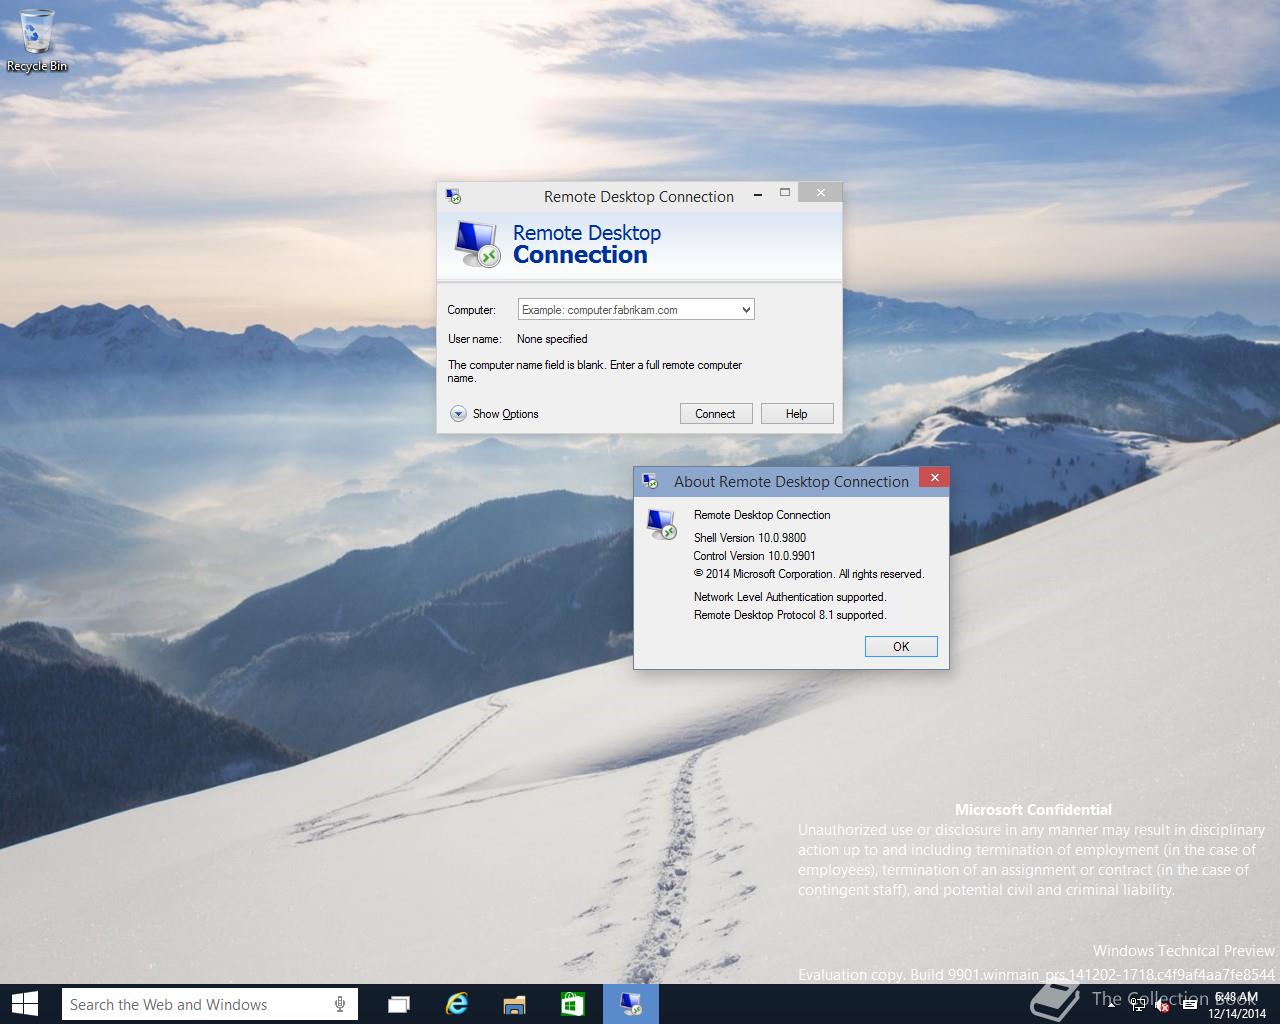The image size is (1280, 1024).
Task: Open the Recycle Bin desktop icon
Action: point(37,40)
